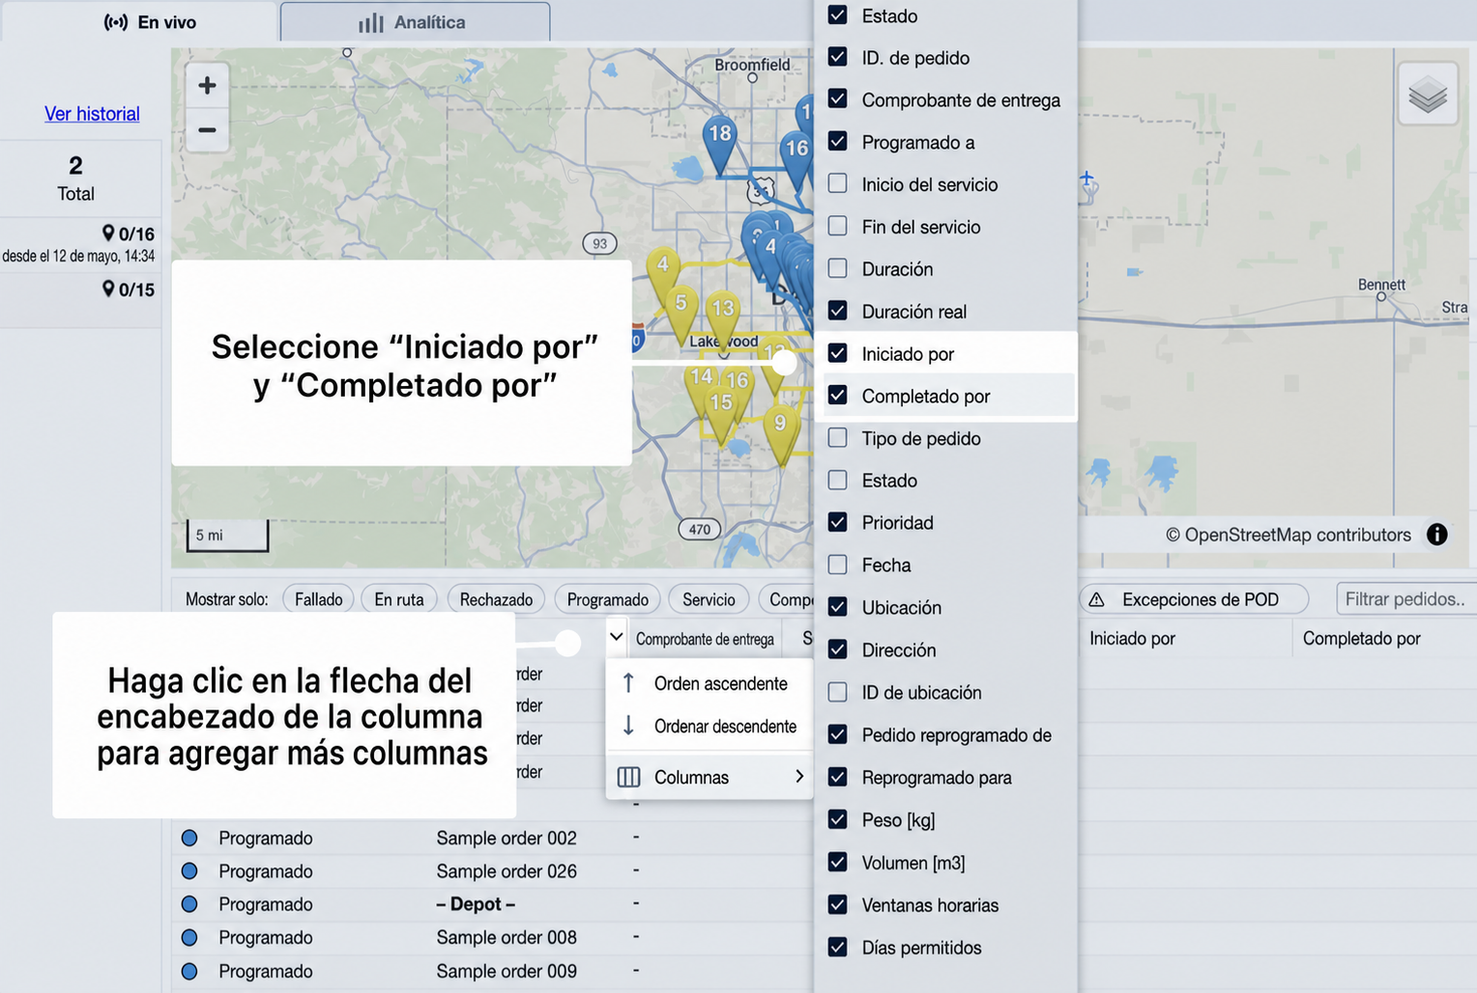Viewport: 1477px width, 993px height.
Task: Show Excepciones de POD orders
Action: (1195, 599)
